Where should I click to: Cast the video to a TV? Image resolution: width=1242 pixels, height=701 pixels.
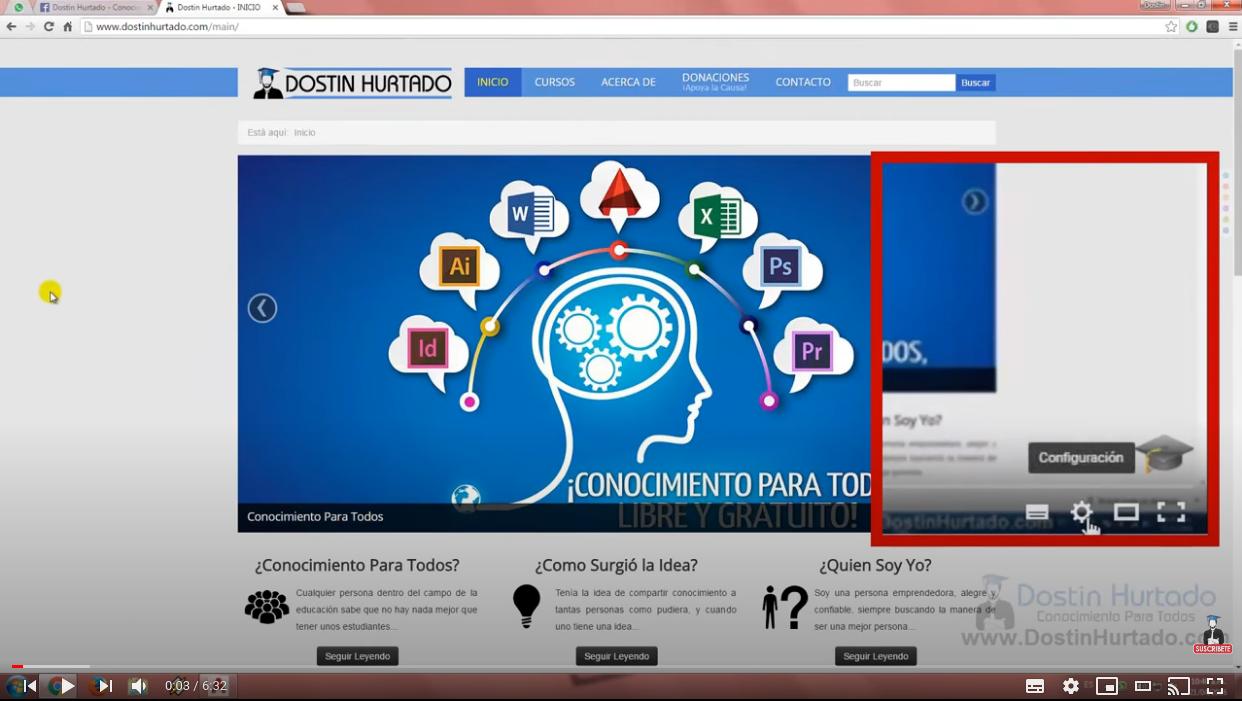click(1179, 686)
